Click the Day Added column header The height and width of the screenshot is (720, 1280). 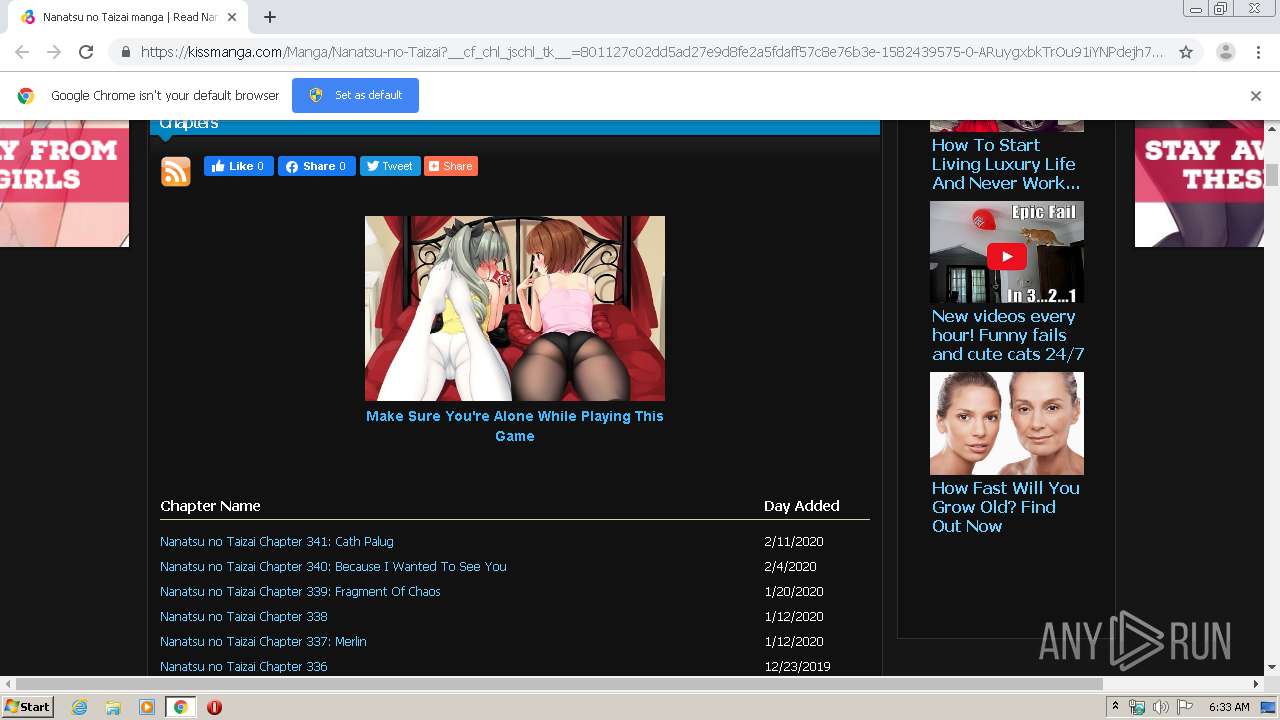point(802,506)
